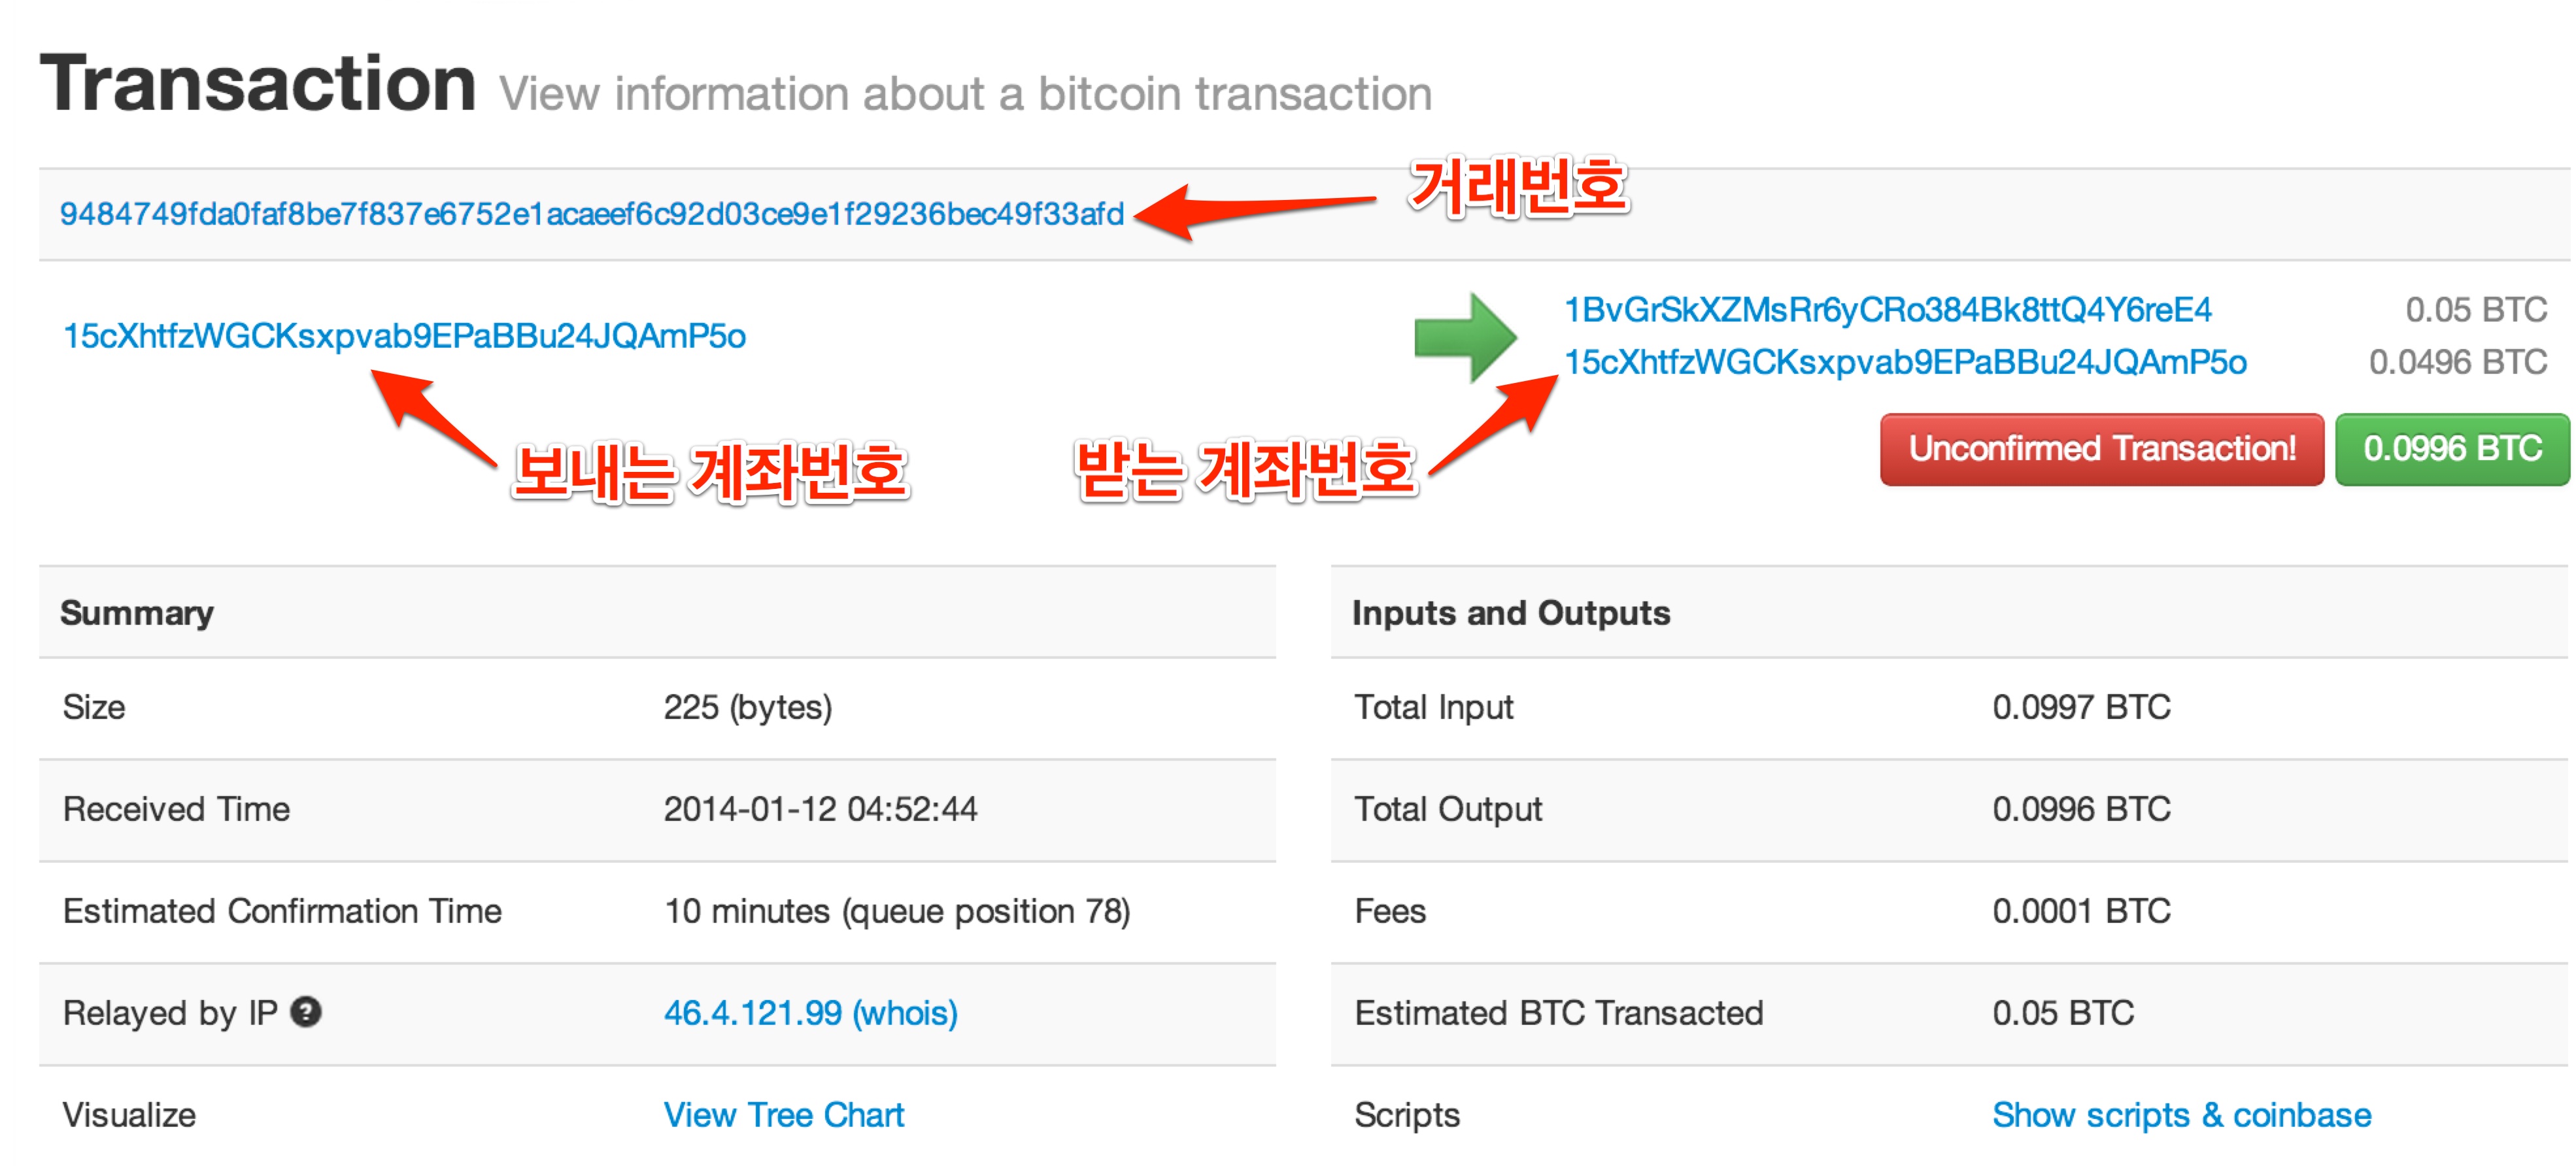
Task: Open the relayed IP 46.4.121.99 link
Action: click(810, 1013)
